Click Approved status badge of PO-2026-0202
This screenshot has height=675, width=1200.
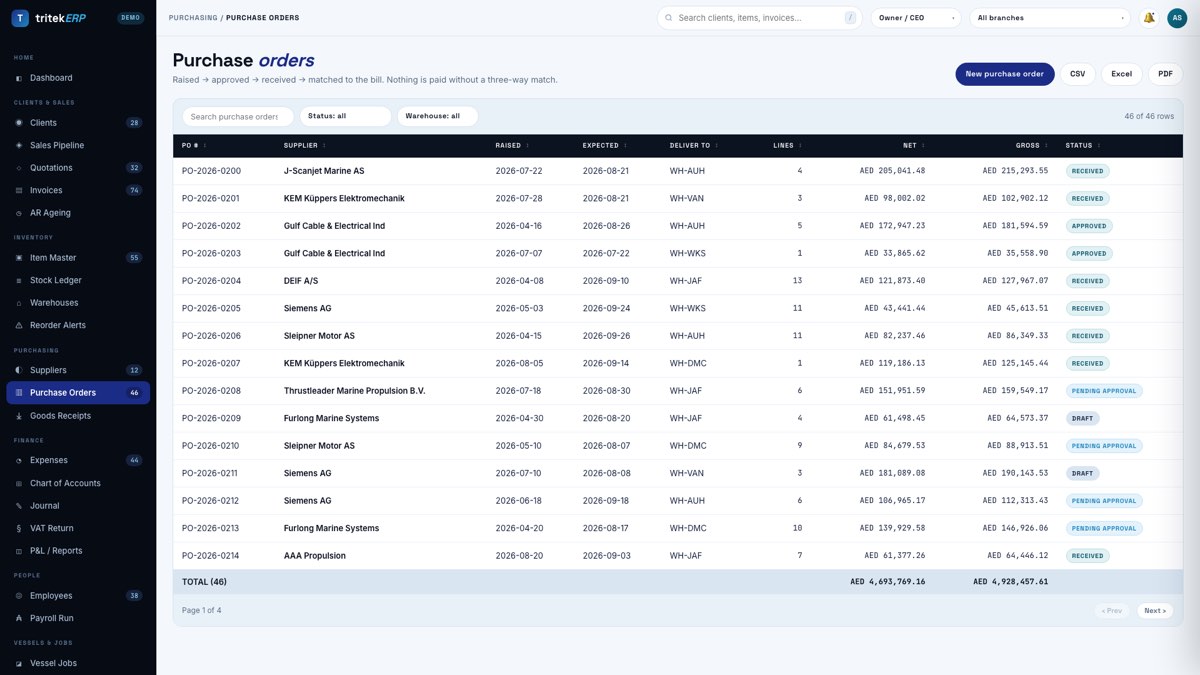(1089, 226)
